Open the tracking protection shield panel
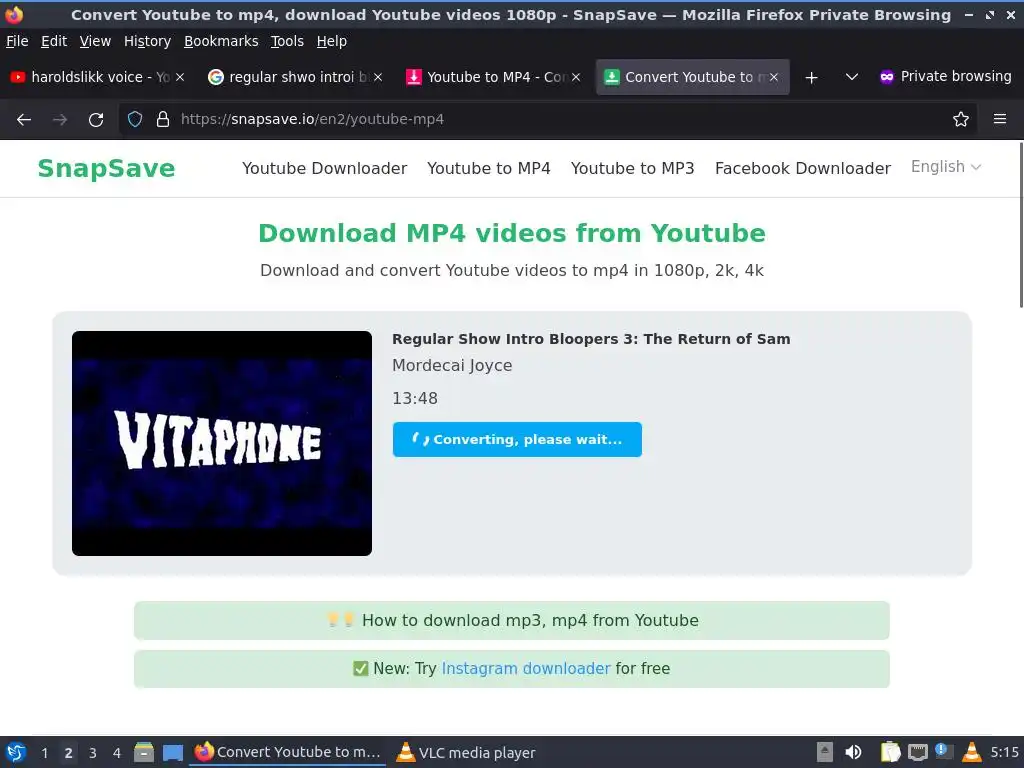Image resolution: width=1024 pixels, height=768 pixels. tap(135, 119)
